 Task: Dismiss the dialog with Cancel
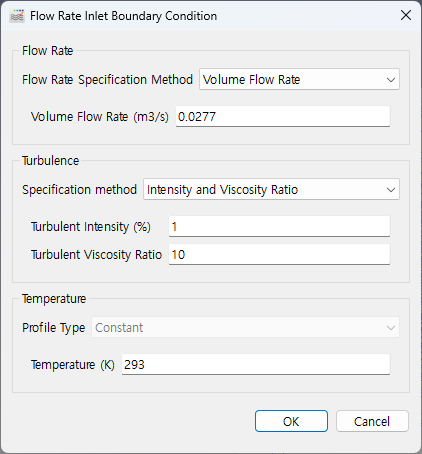(372, 421)
